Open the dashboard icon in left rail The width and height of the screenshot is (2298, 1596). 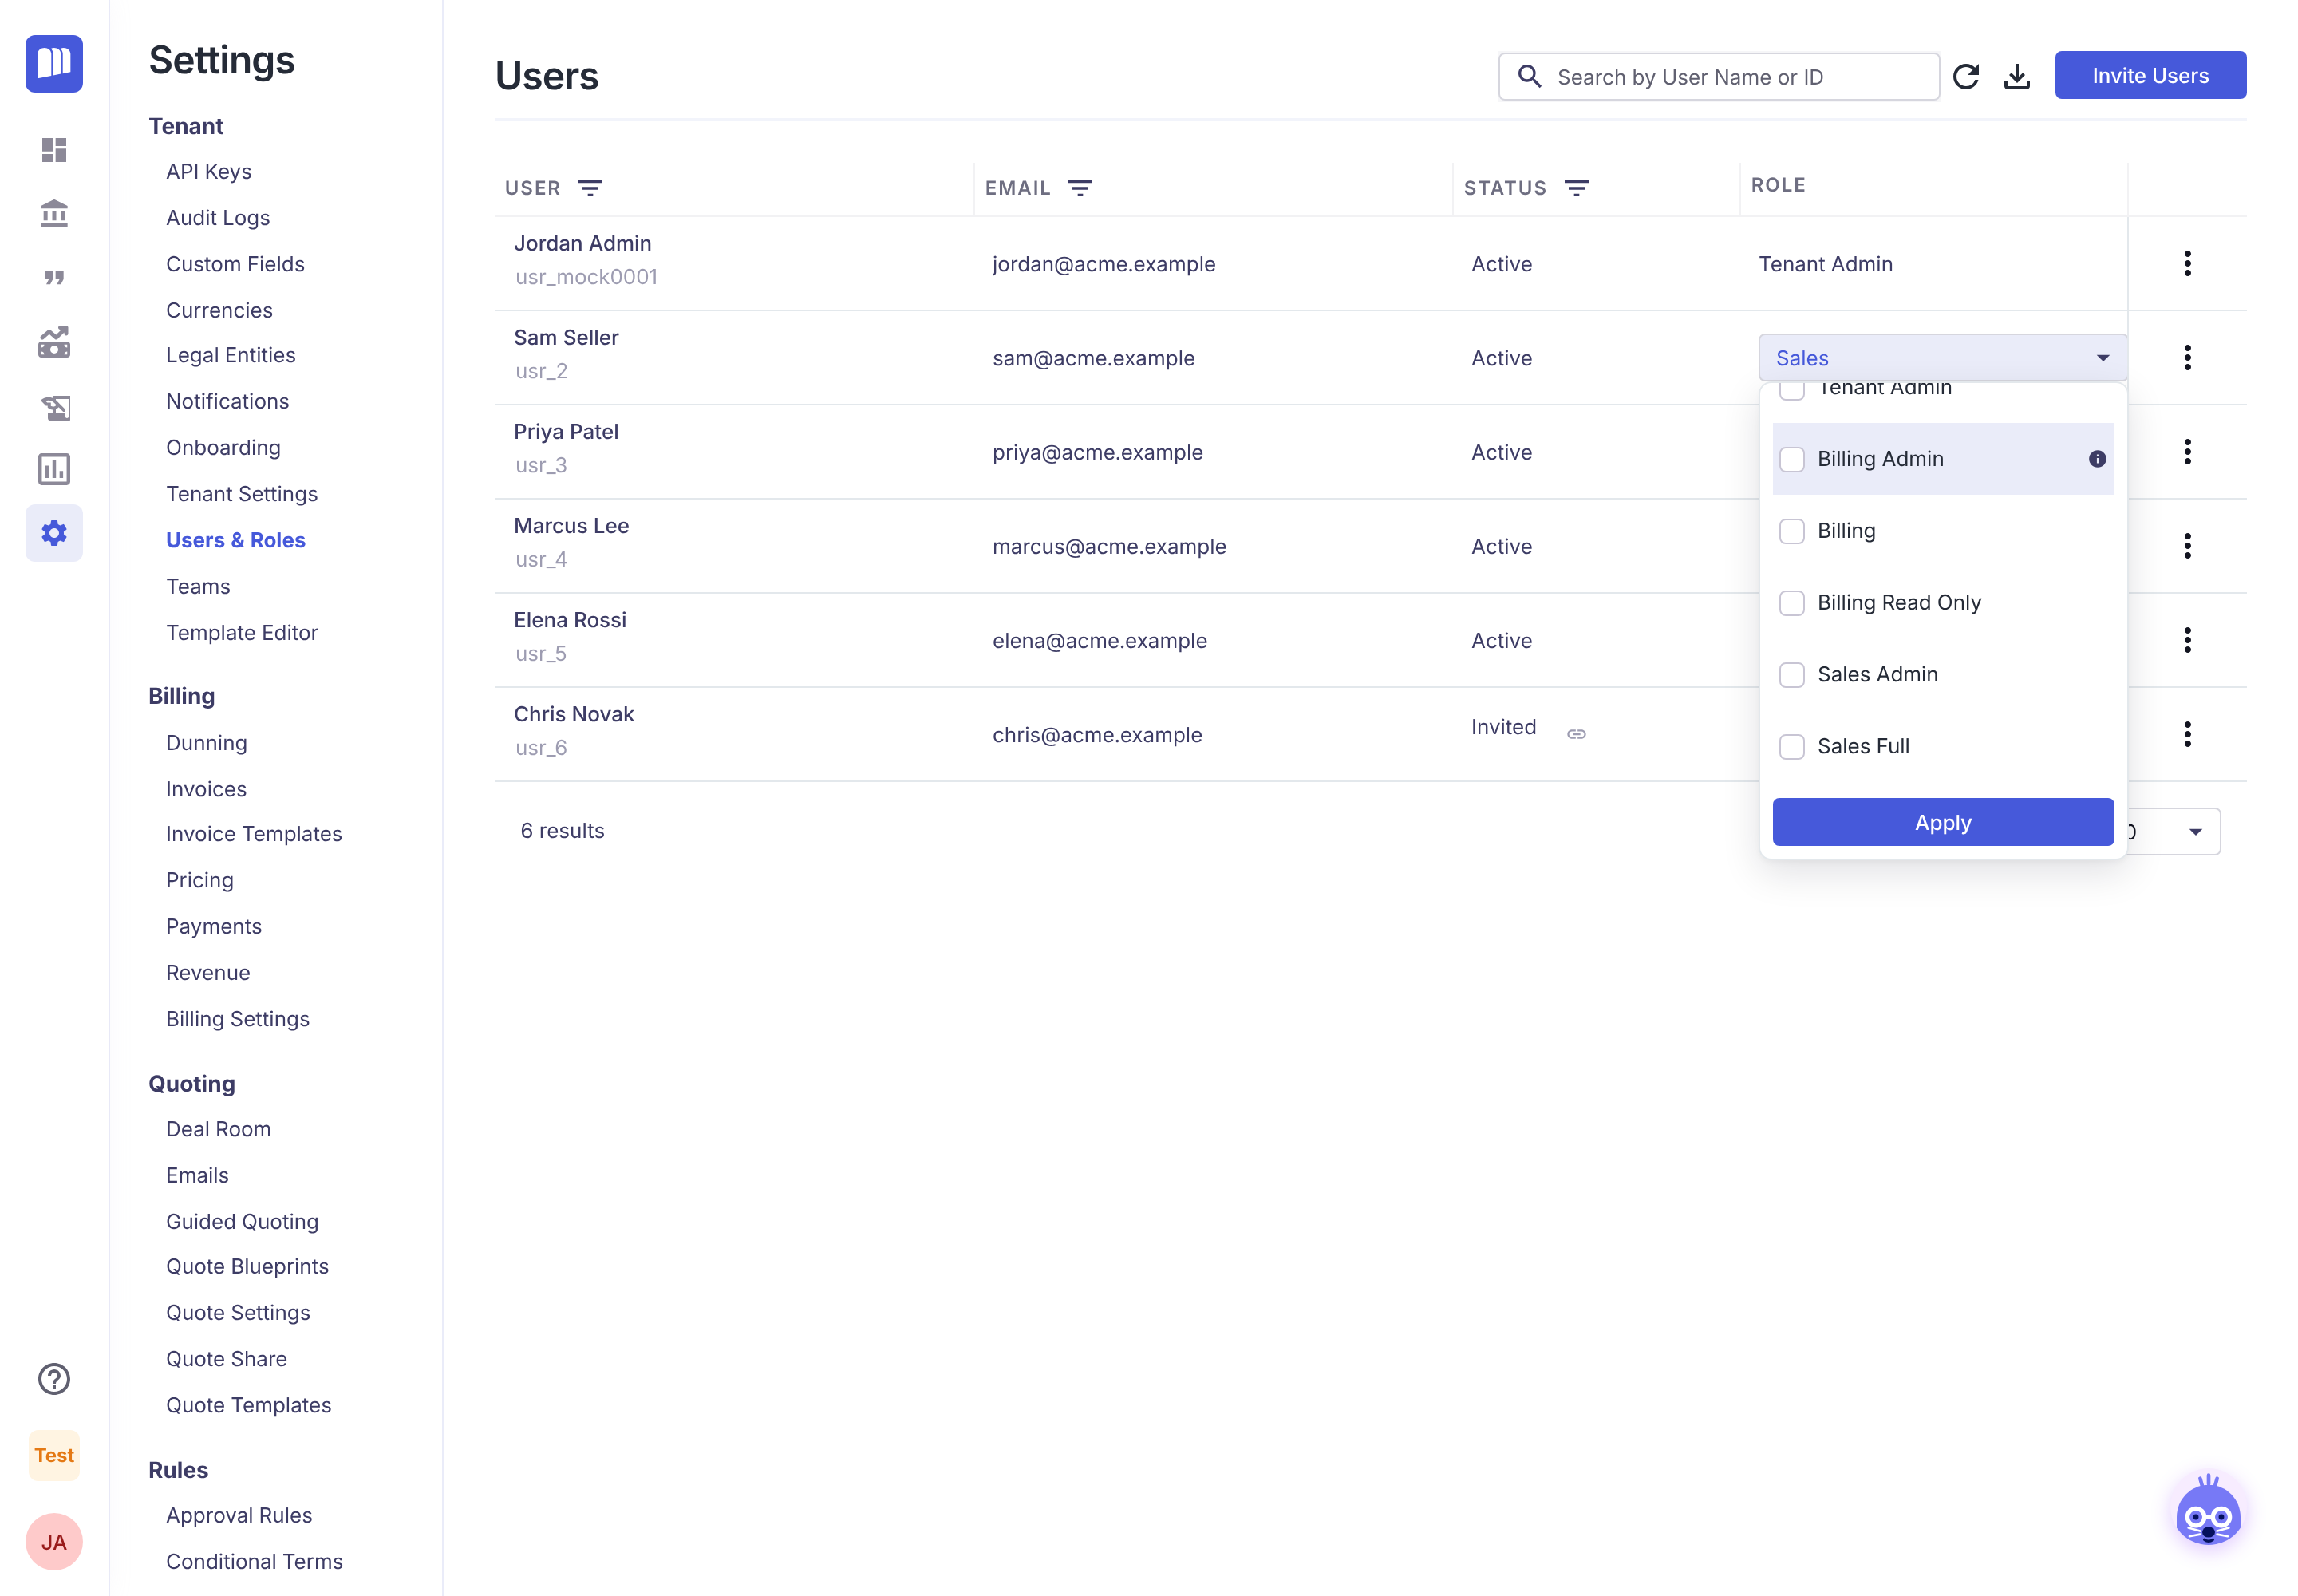(x=54, y=150)
